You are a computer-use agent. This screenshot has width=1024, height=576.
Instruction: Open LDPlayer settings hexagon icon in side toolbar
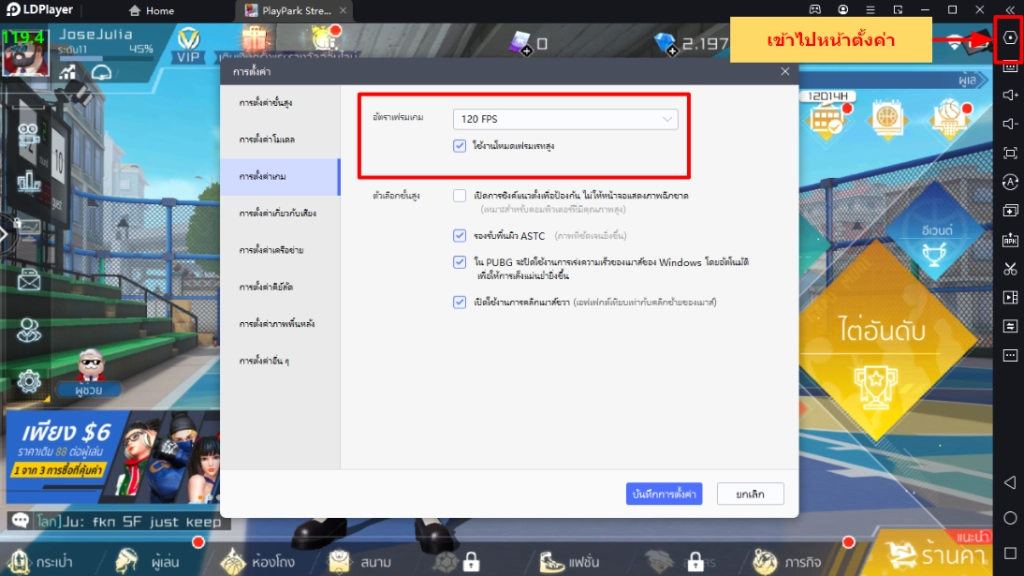click(1010, 38)
